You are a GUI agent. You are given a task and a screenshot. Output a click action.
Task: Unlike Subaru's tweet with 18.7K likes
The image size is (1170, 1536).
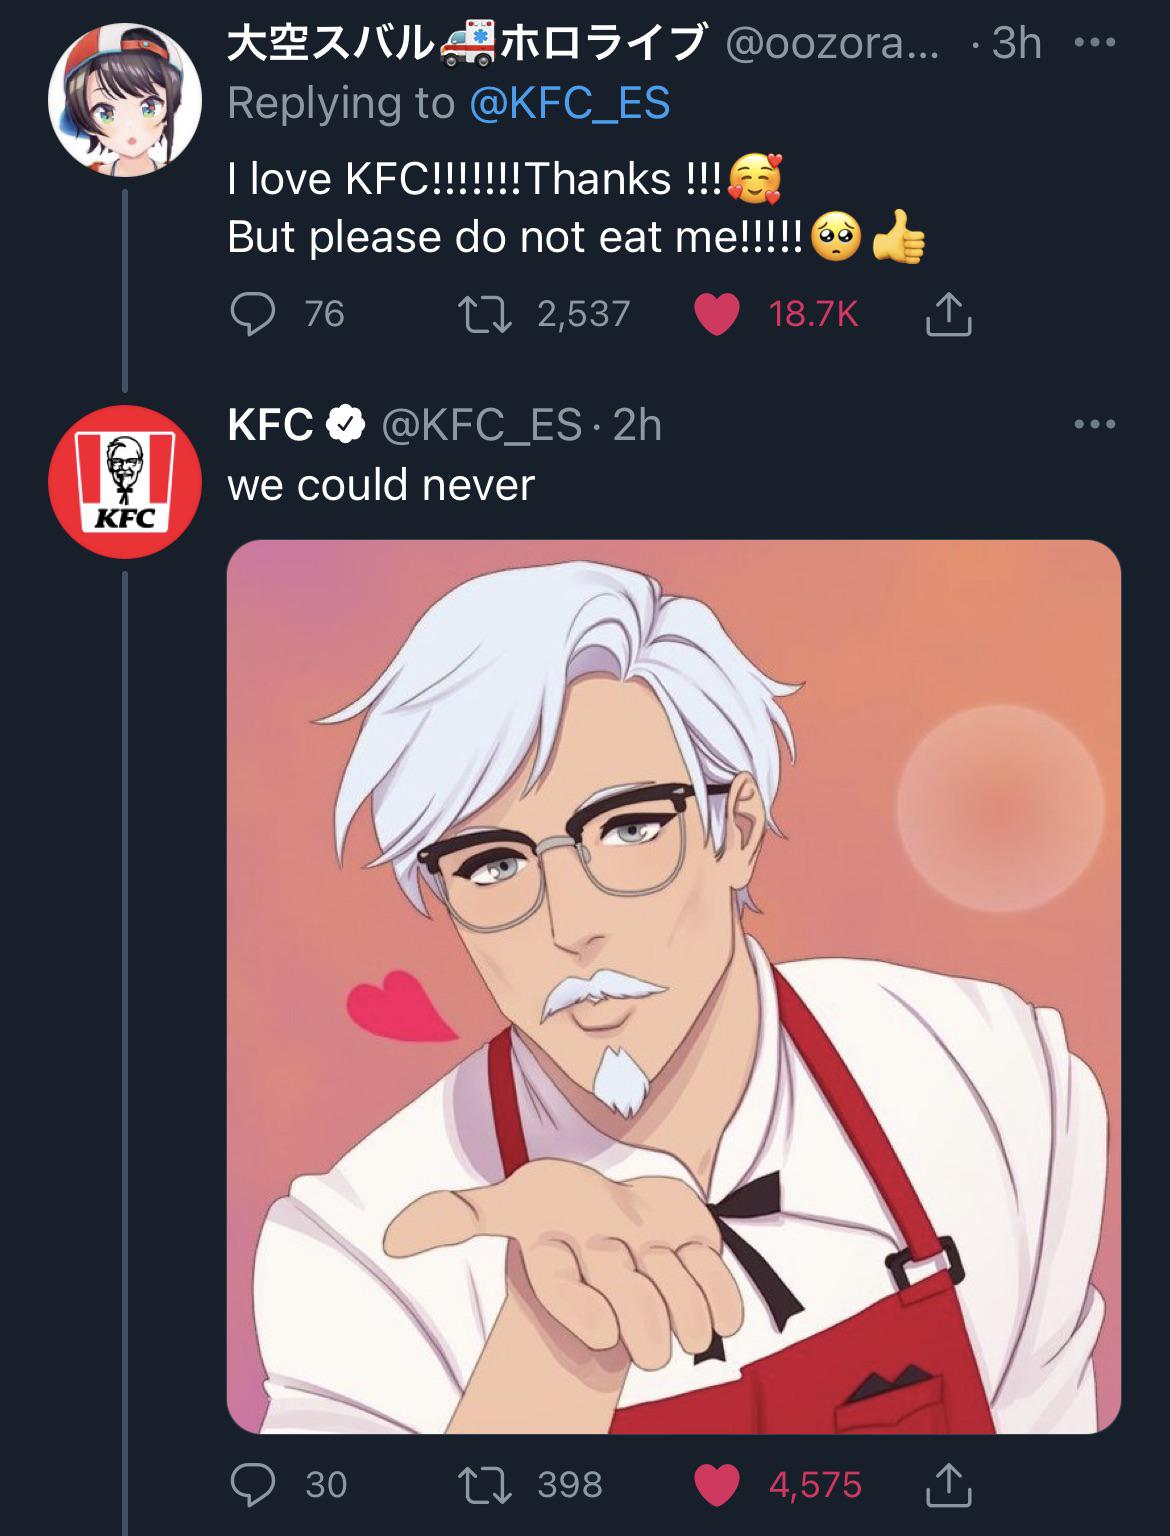716,314
